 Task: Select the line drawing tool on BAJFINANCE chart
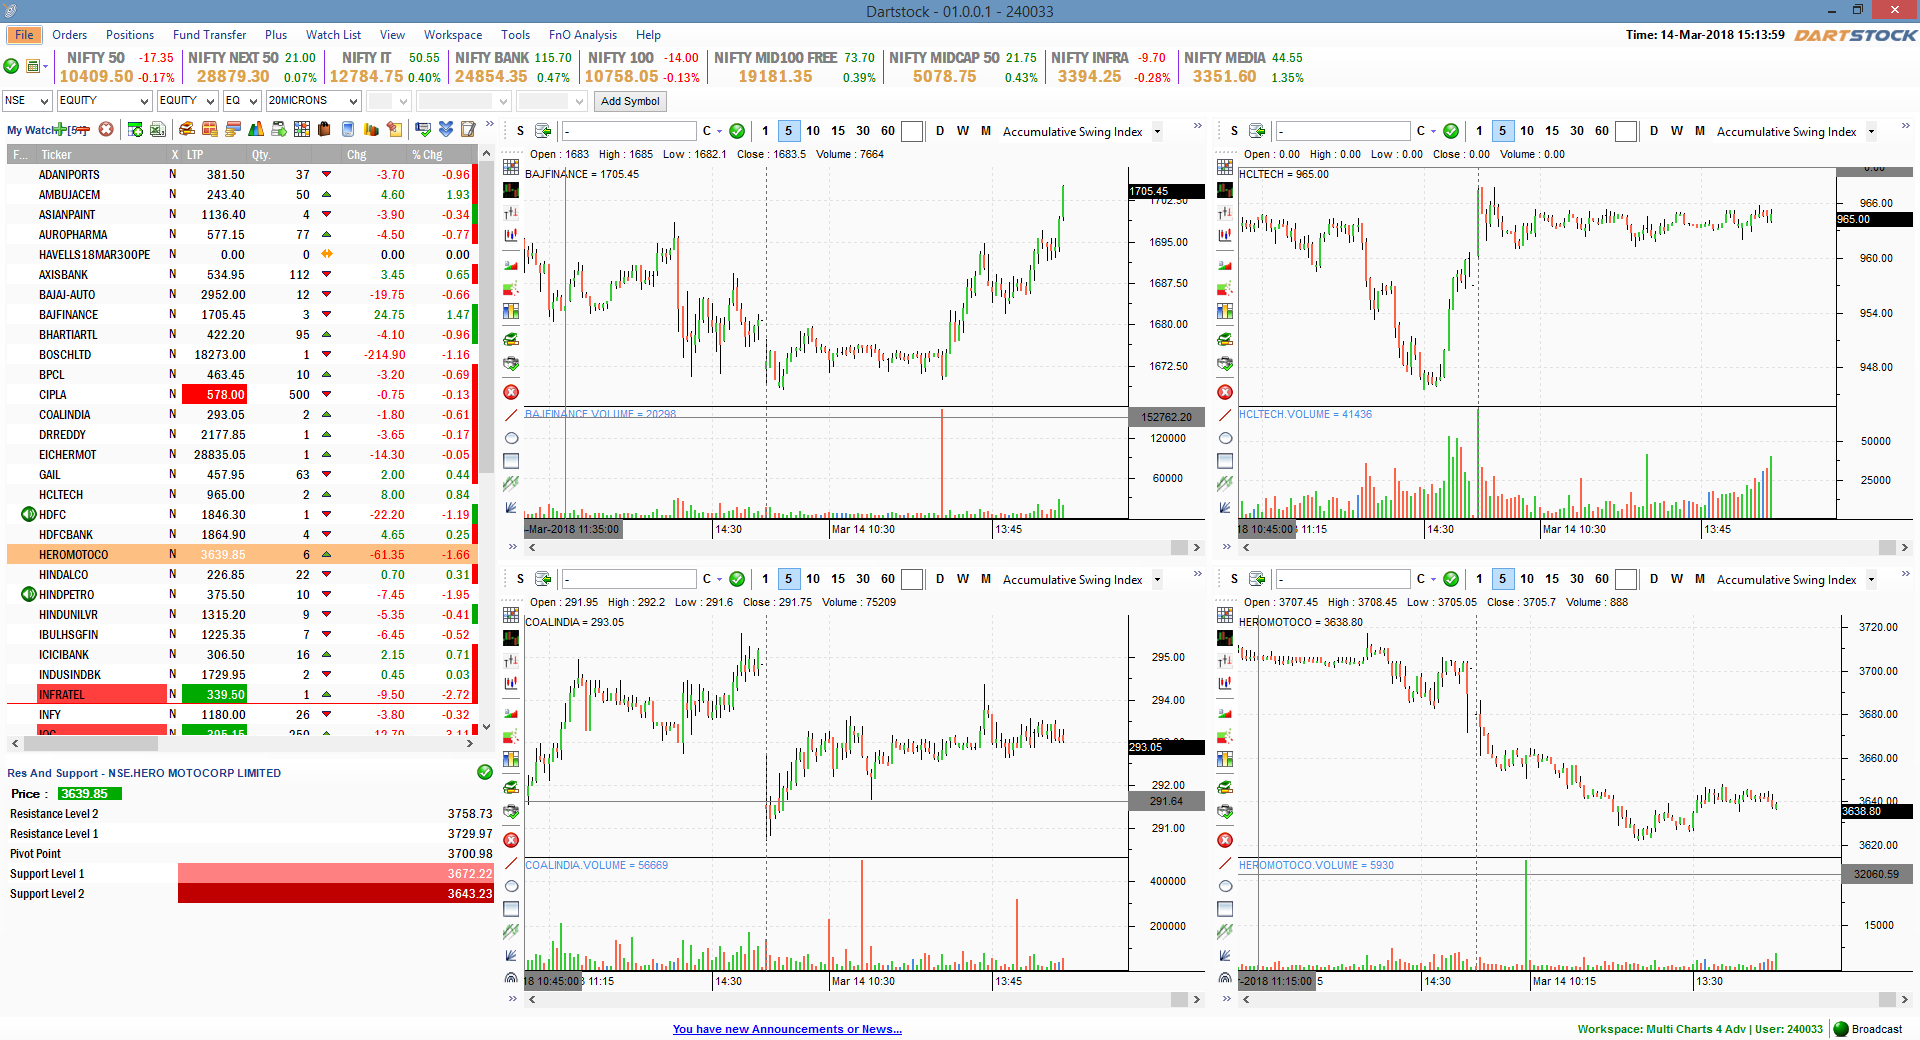click(511, 415)
